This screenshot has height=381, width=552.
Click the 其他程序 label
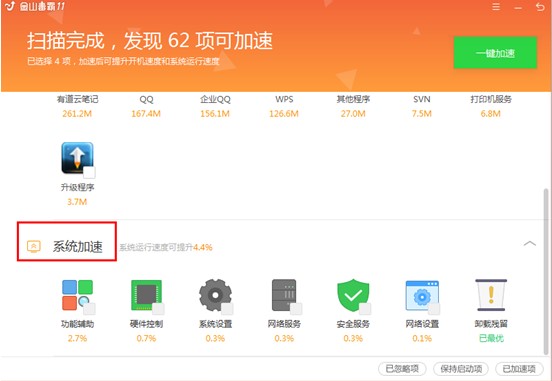point(353,99)
